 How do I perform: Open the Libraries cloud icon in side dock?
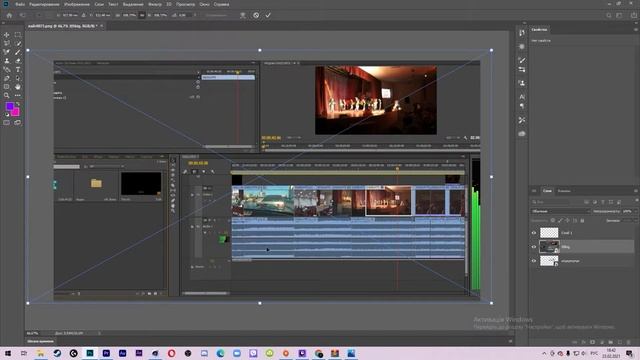click(x=522, y=134)
